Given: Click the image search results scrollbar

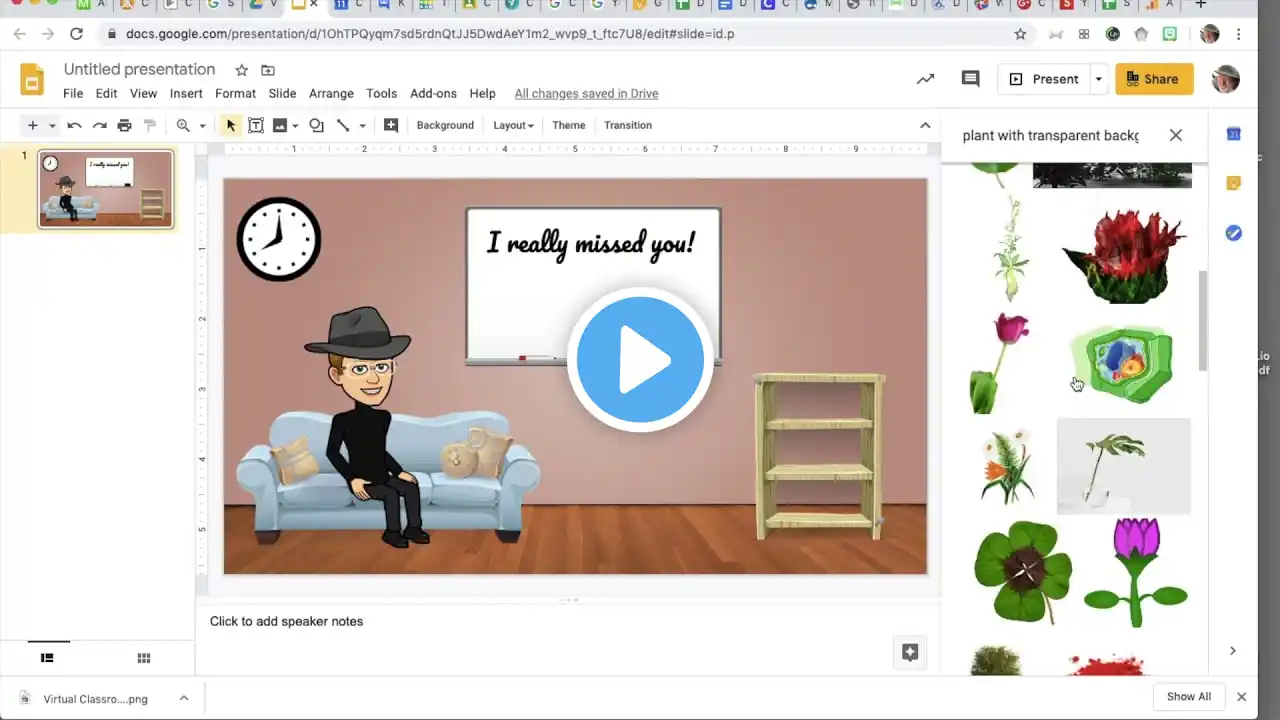Looking at the screenshot, I should click(x=1203, y=320).
